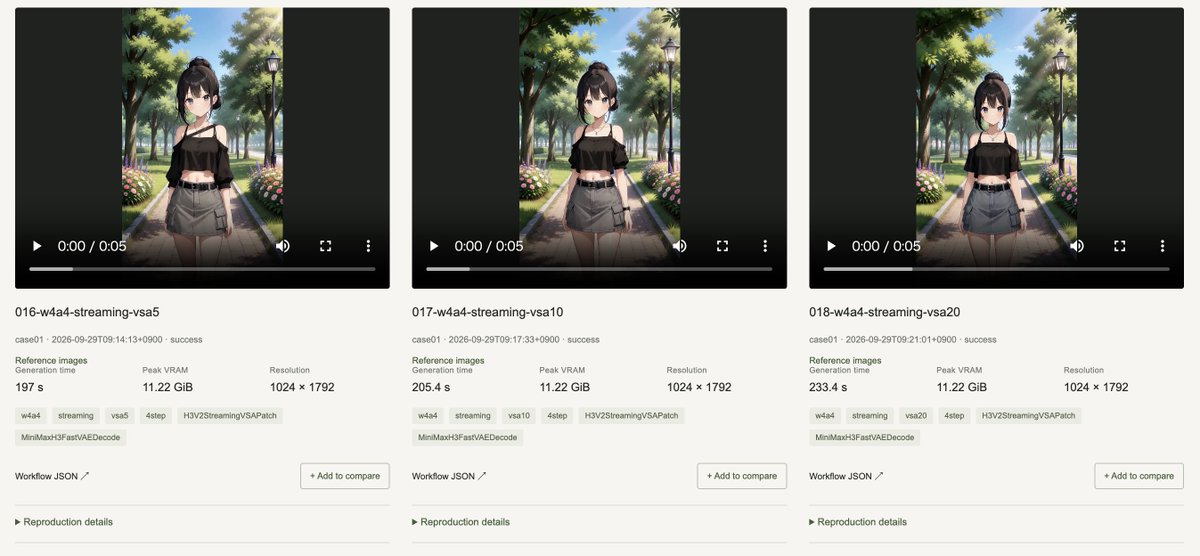The height and width of the screenshot is (556, 1200).
Task: Click the MiniMaxH3FastVAEDecode tag under 016-w4a4-streaming-vsa5
Action: 70,438
